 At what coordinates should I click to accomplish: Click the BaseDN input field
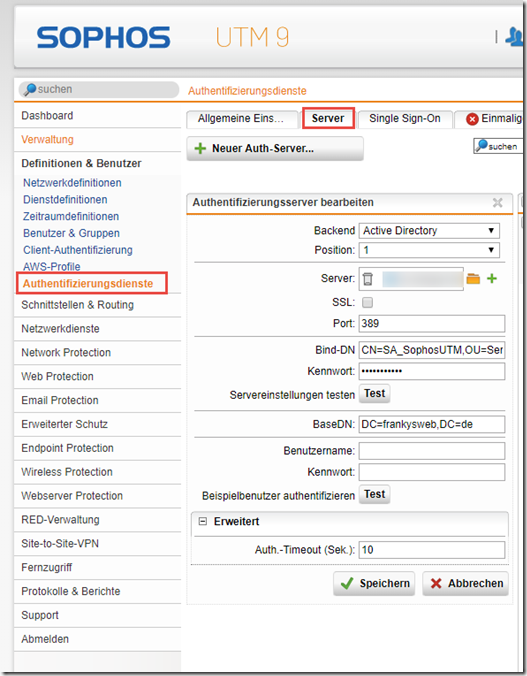[432, 424]
